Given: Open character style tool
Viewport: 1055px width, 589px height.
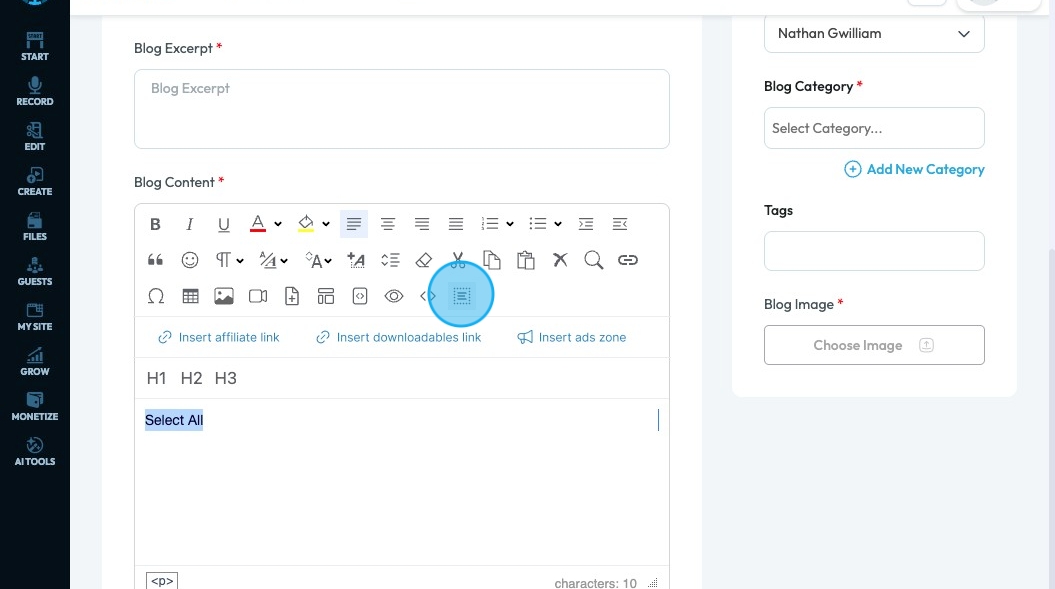Looking at the screenshot, I should (x=356, y=260).
